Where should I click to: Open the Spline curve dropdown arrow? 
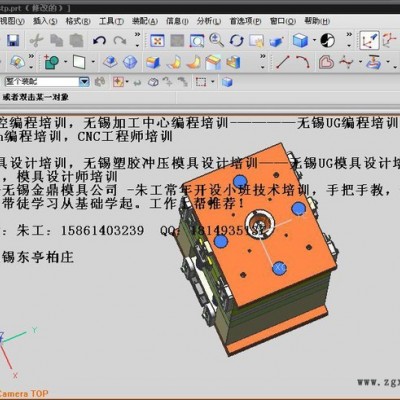(360, 62)
